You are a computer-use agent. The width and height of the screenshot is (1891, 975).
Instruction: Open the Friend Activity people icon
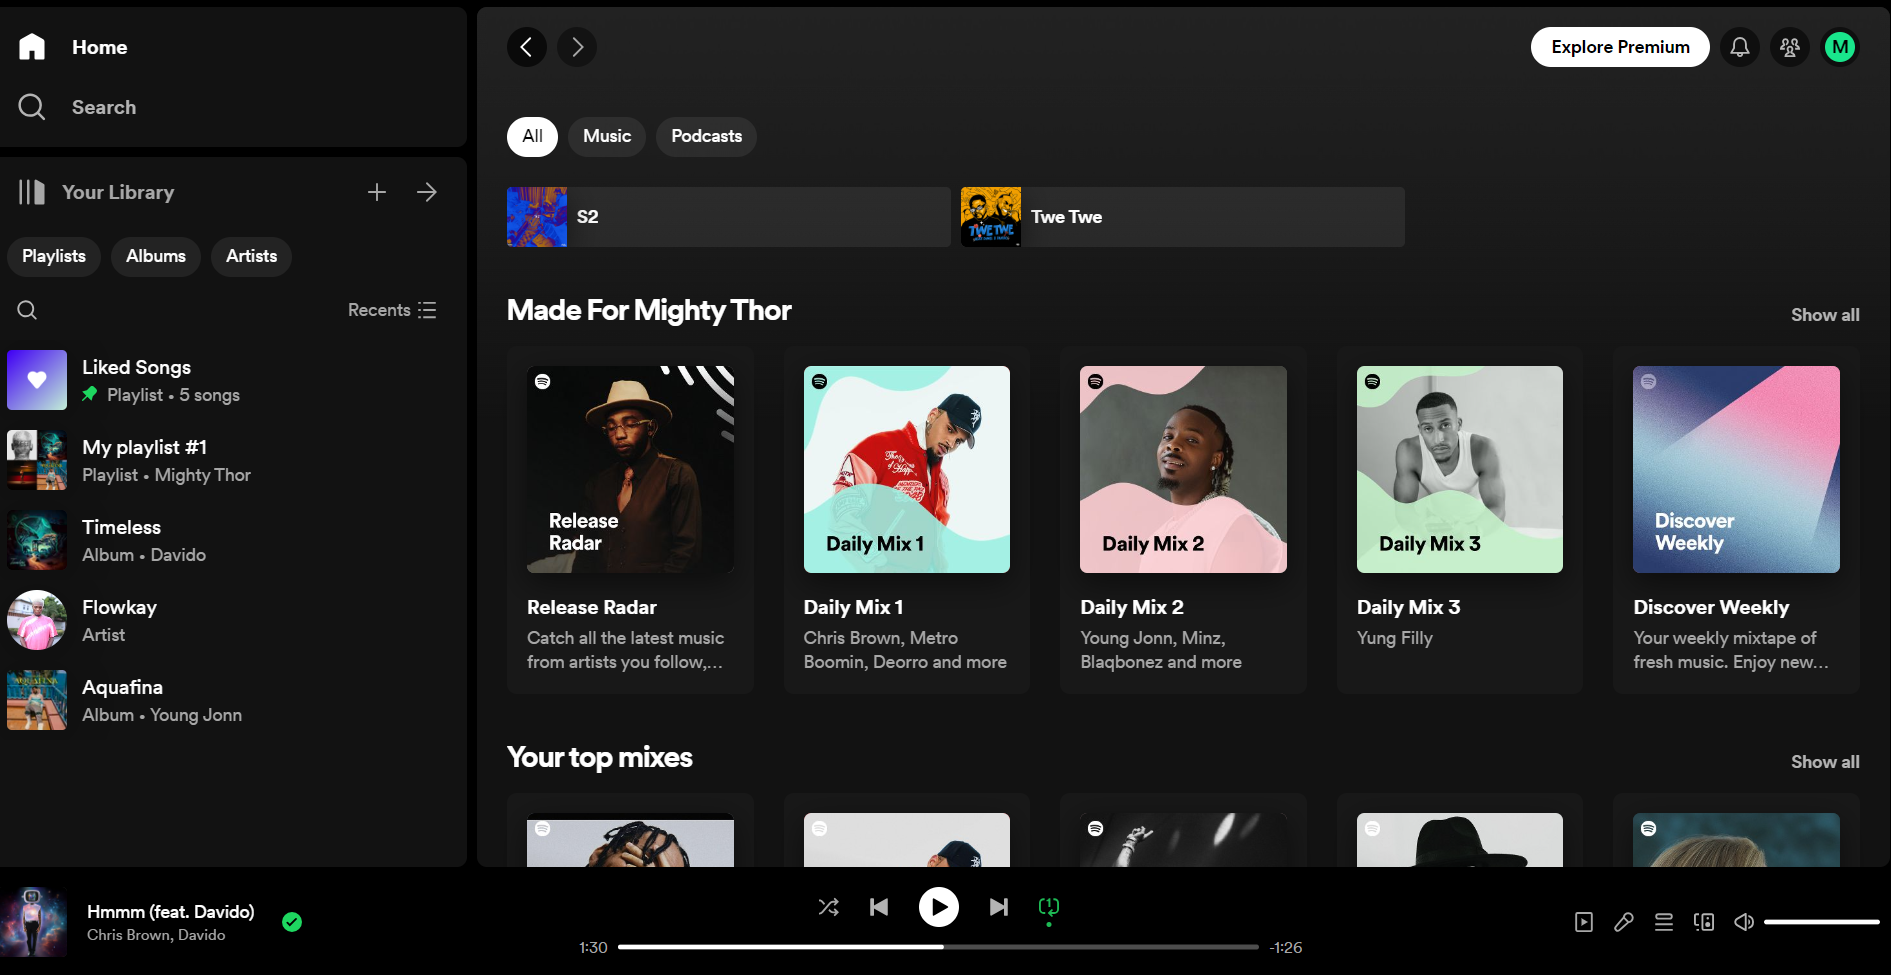point(1790,47)
